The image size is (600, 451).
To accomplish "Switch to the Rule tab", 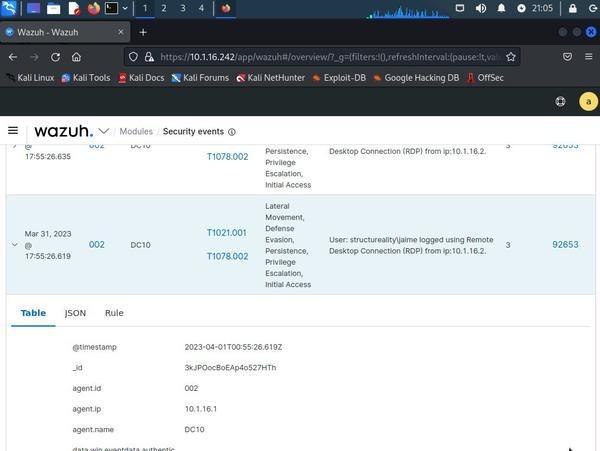I will pyautogui.click(x=114, y=313).
